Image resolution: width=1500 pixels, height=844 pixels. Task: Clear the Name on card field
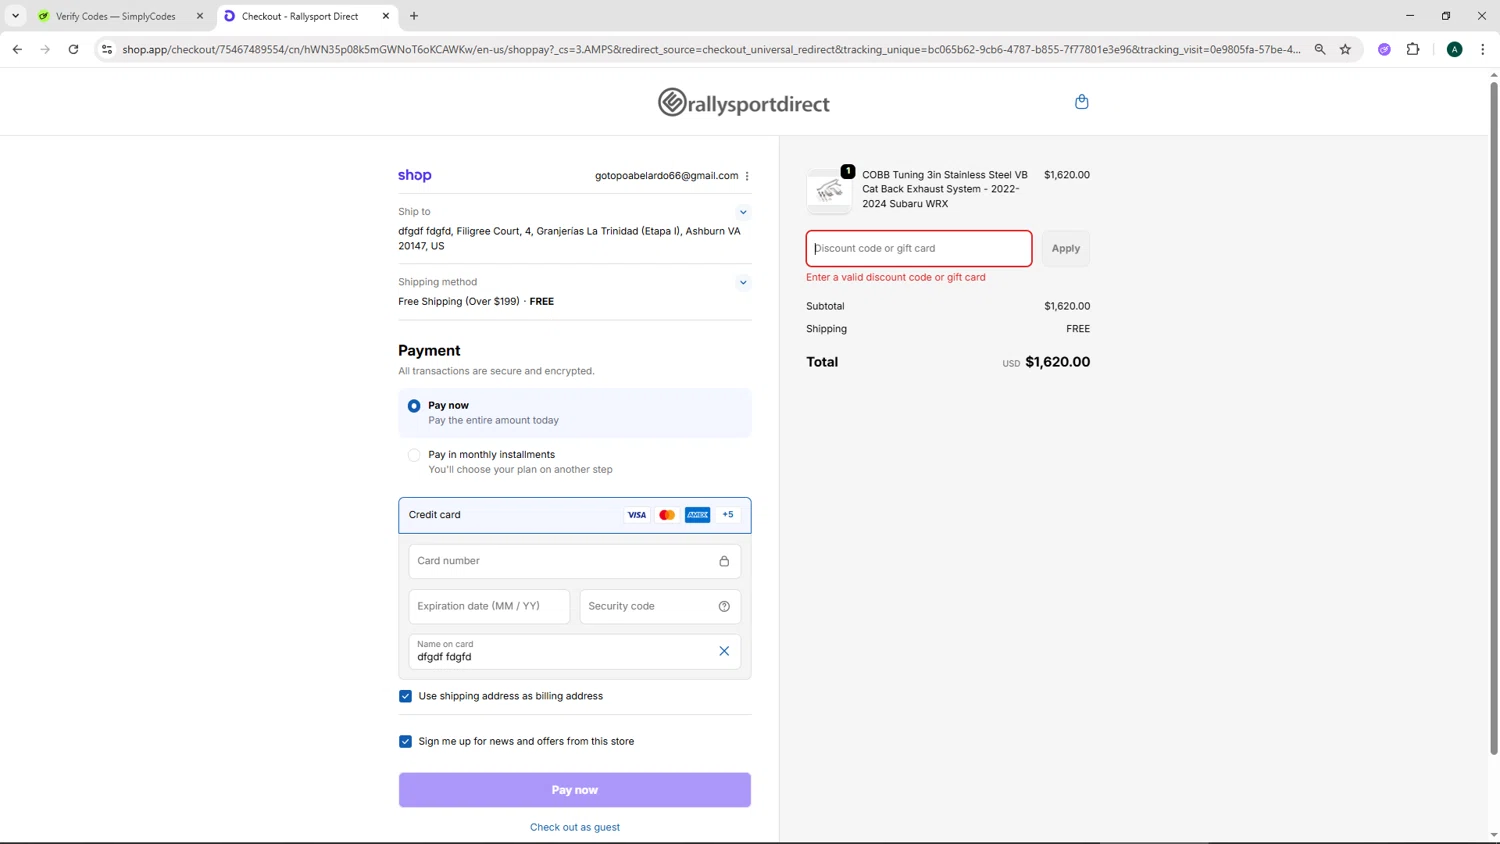(724, 651)
